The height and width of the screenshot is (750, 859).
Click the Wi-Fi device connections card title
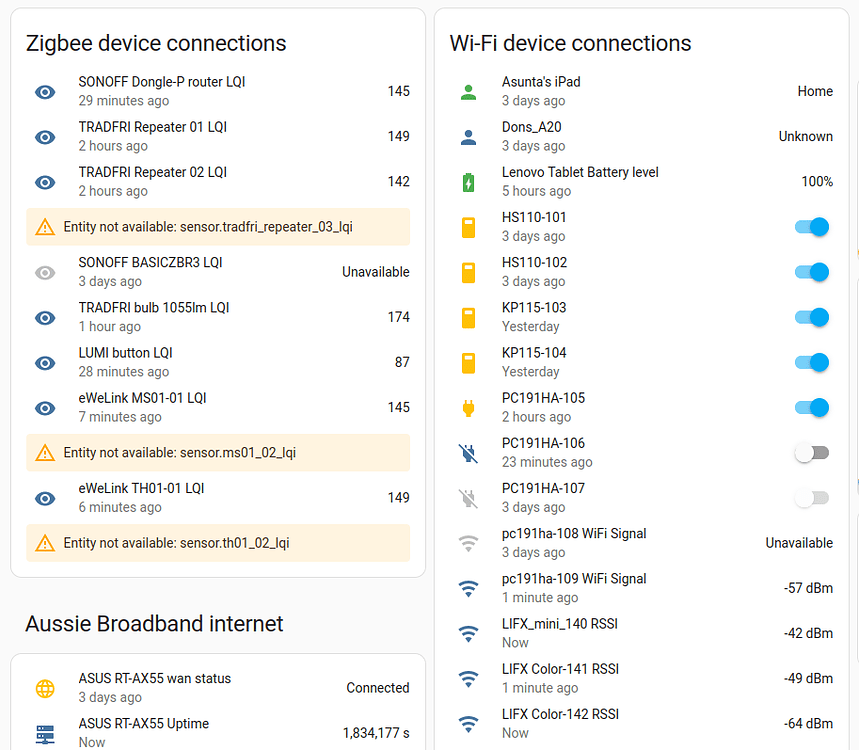point(570,43)
